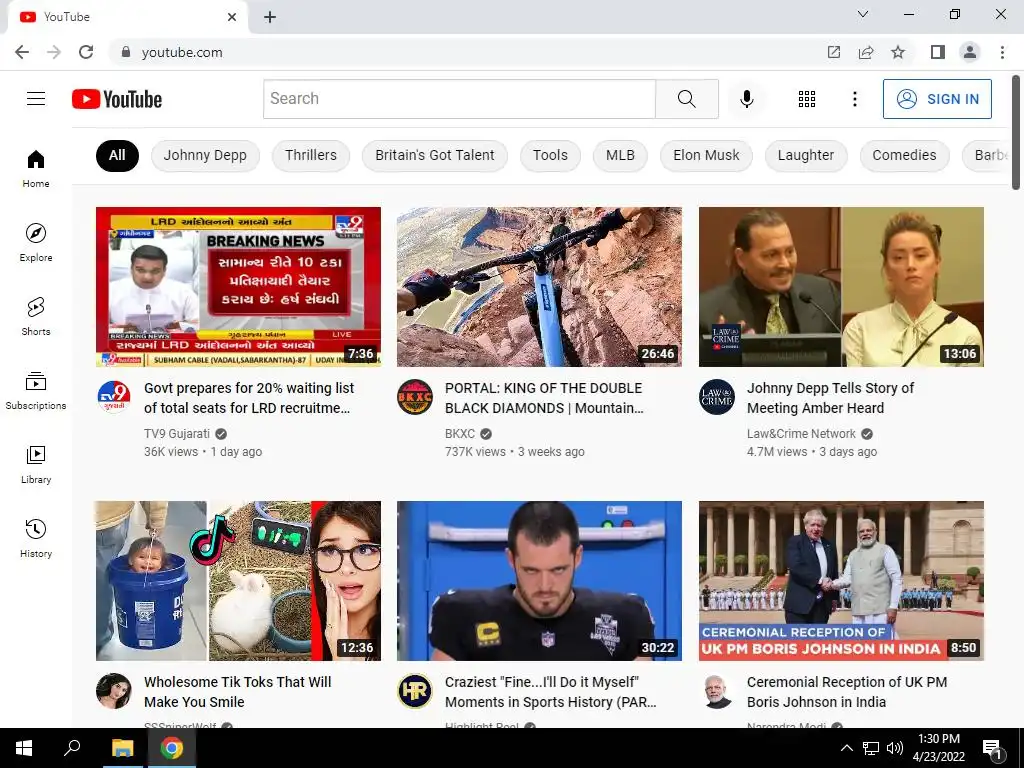The height and width of the screenshot is (768, 1024).
Task: Open Chrome profile avatar
Action: pos(970,52)
